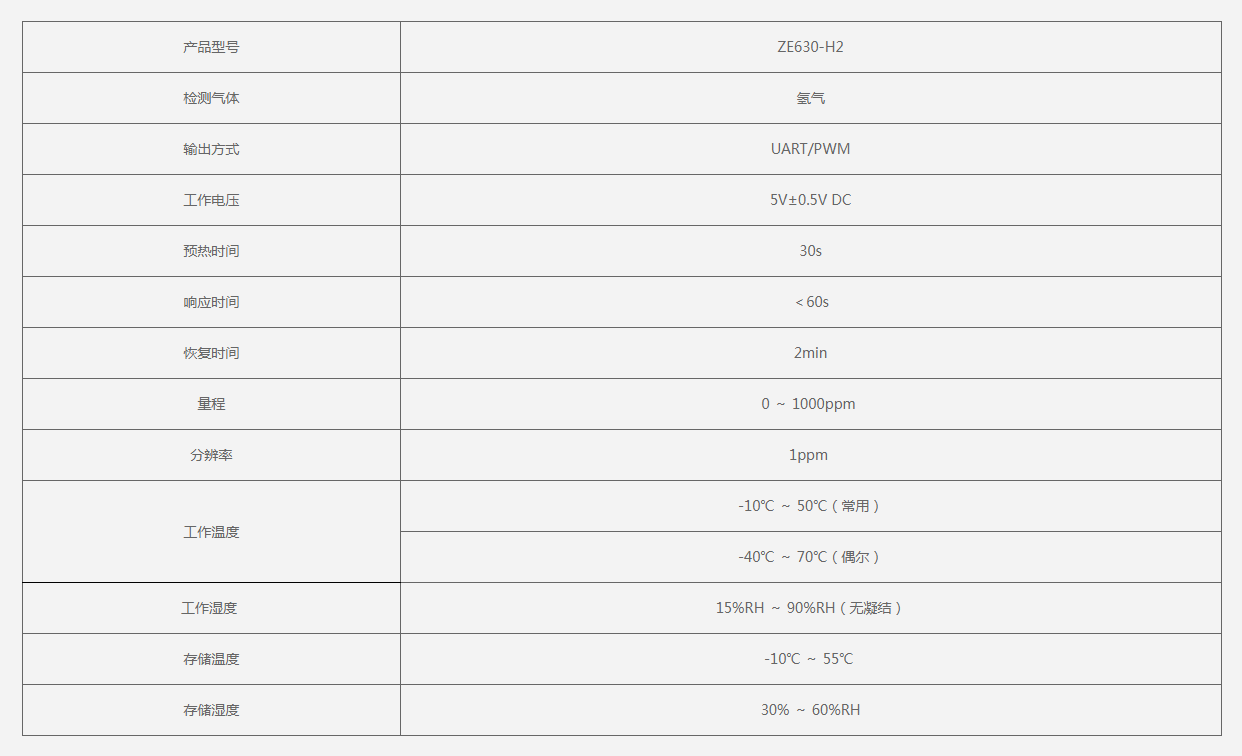Click the 5V±0.5V DC voltage value

pyautogui.click(x=810, y=200)
